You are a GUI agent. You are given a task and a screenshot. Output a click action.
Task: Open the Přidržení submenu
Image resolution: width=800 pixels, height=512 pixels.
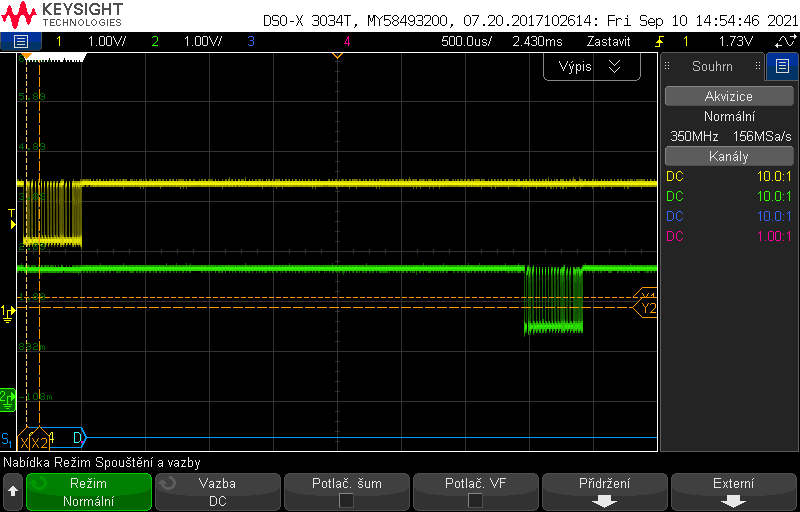[604, 492]
